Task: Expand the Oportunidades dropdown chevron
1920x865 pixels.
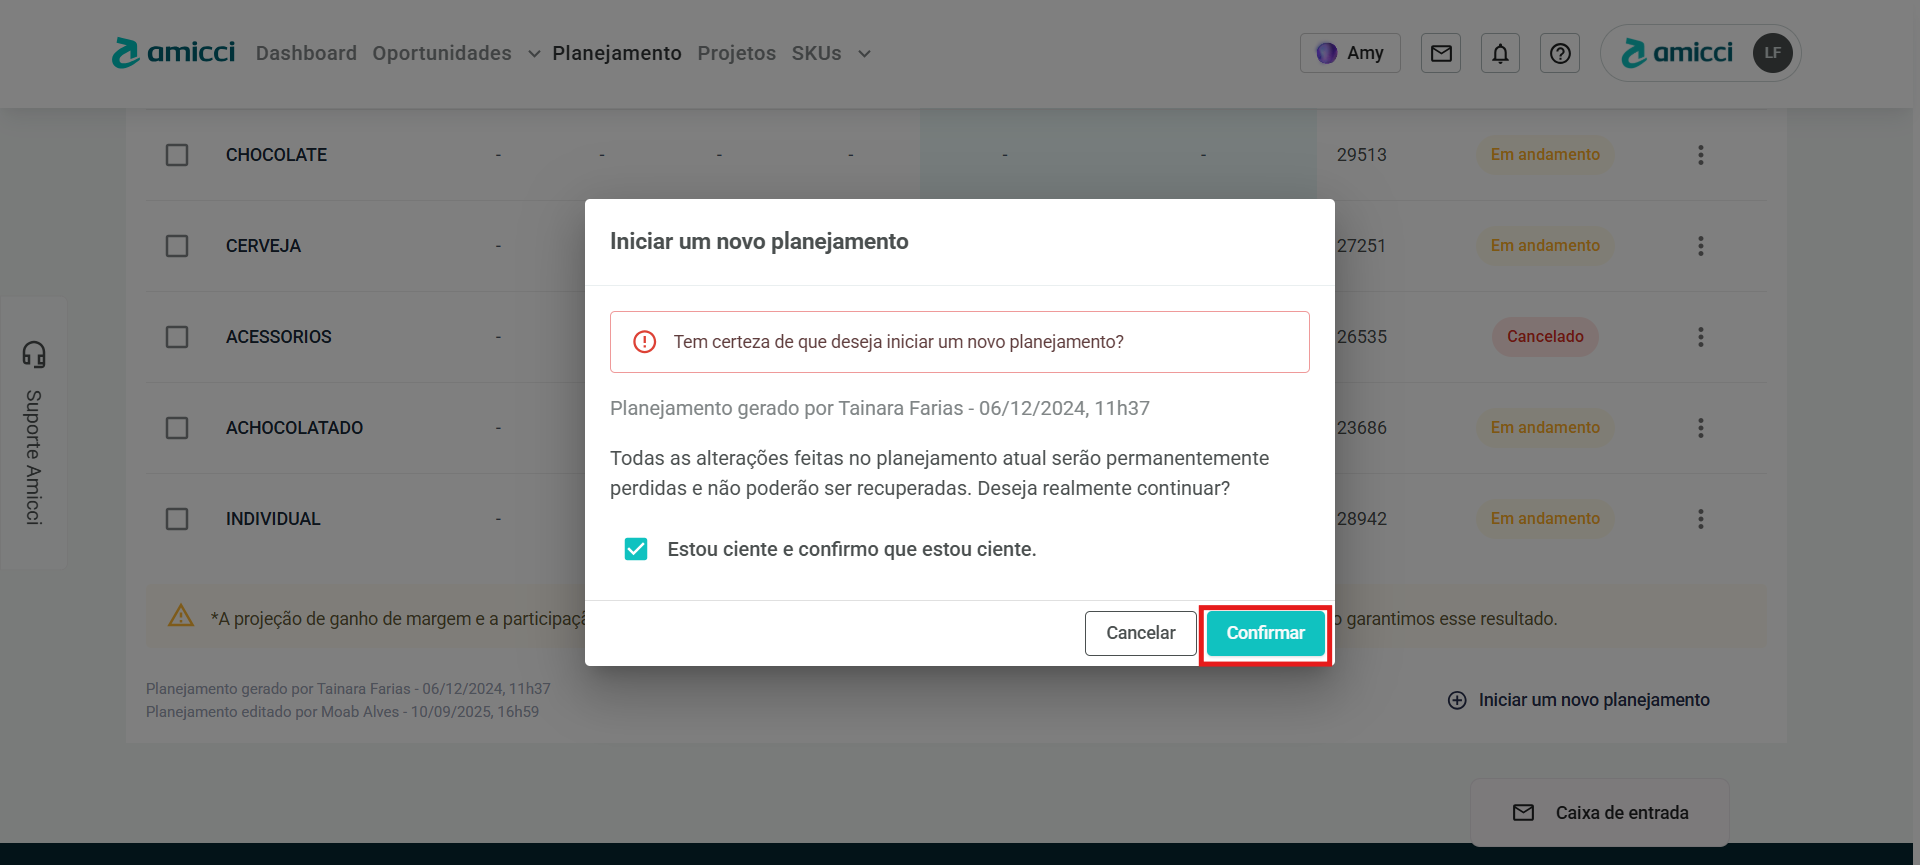Action: coord(534,54)
